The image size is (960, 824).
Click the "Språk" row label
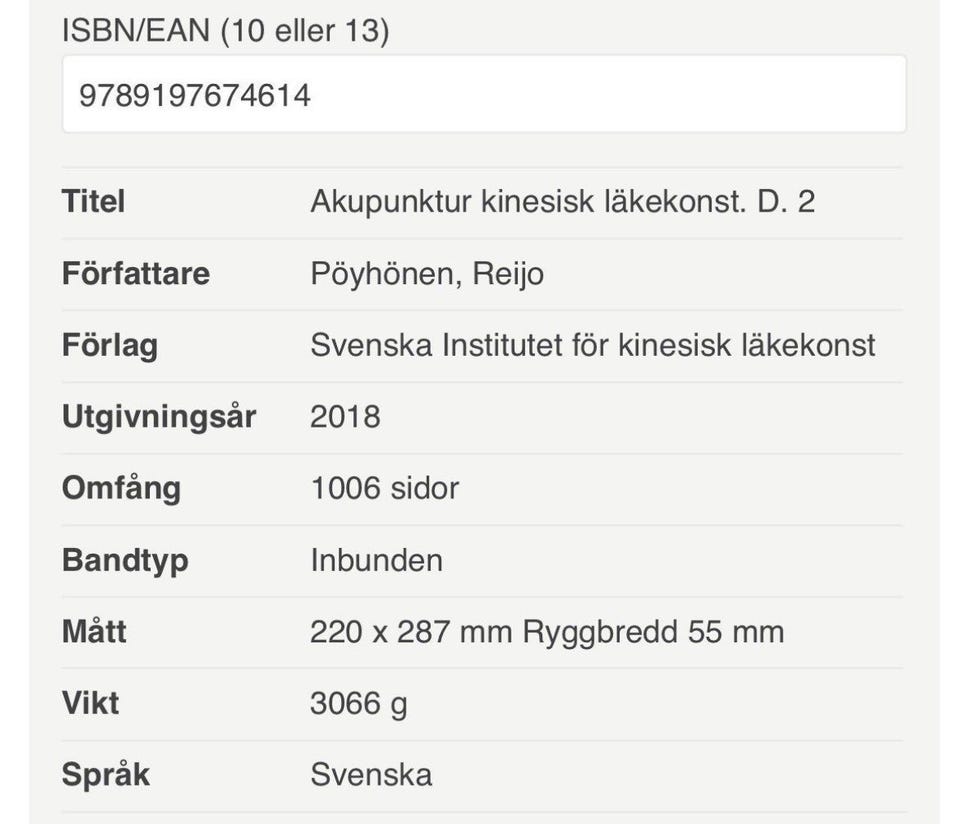tap(105, 775)
